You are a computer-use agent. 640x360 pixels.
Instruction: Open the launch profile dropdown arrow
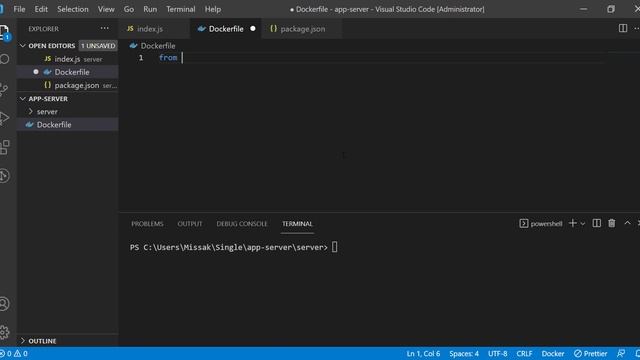pos(583,224)
